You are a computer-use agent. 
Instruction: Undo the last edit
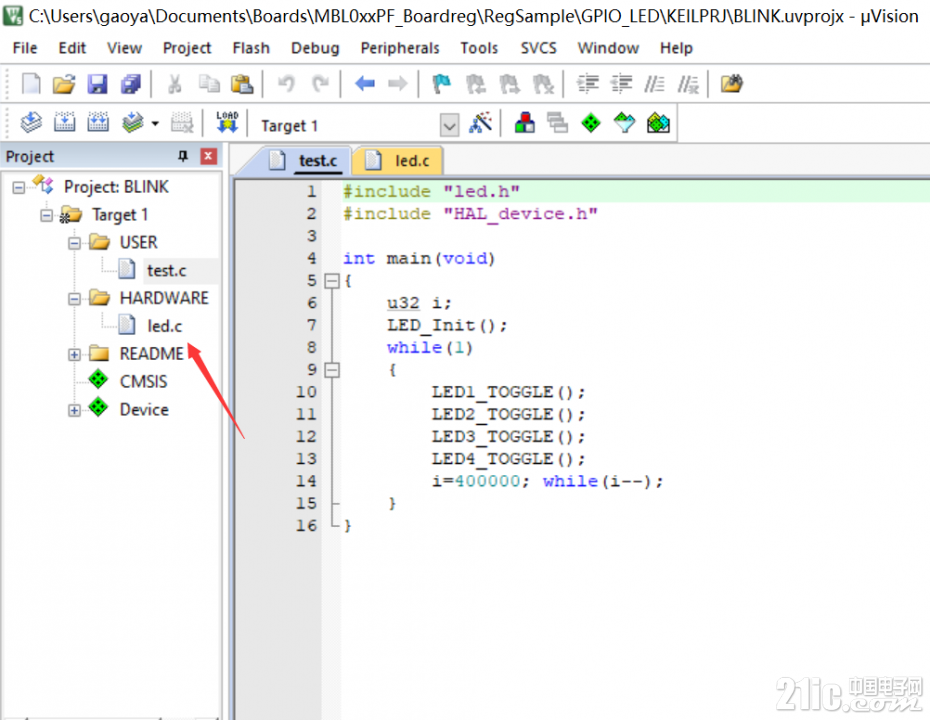pos(286,84)
